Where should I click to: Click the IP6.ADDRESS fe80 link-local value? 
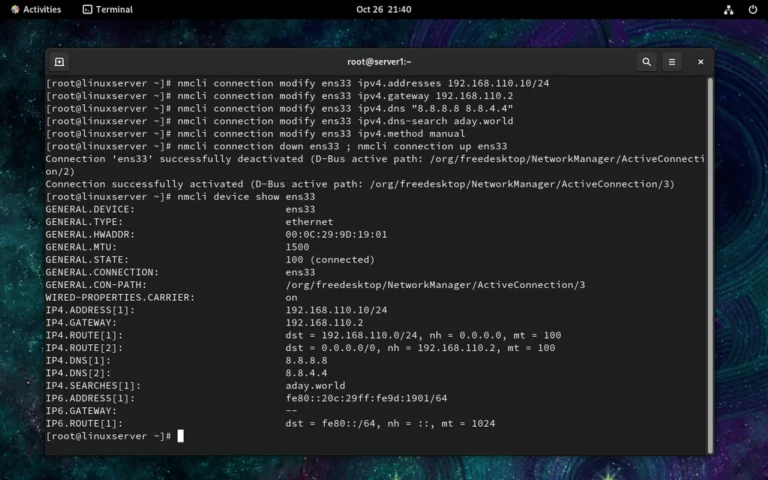(x=366, y=398)
